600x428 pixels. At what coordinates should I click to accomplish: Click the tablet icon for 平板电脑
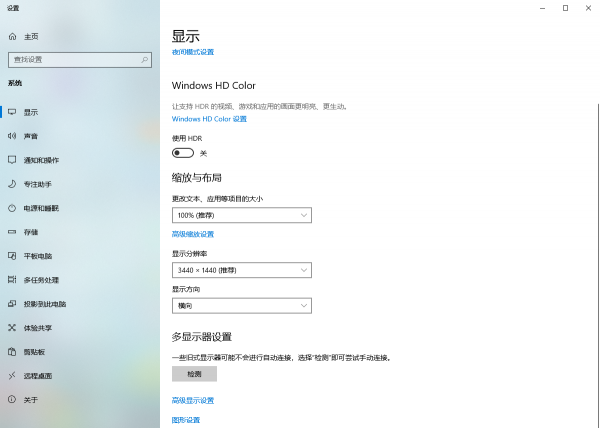[x=12, y=256]
